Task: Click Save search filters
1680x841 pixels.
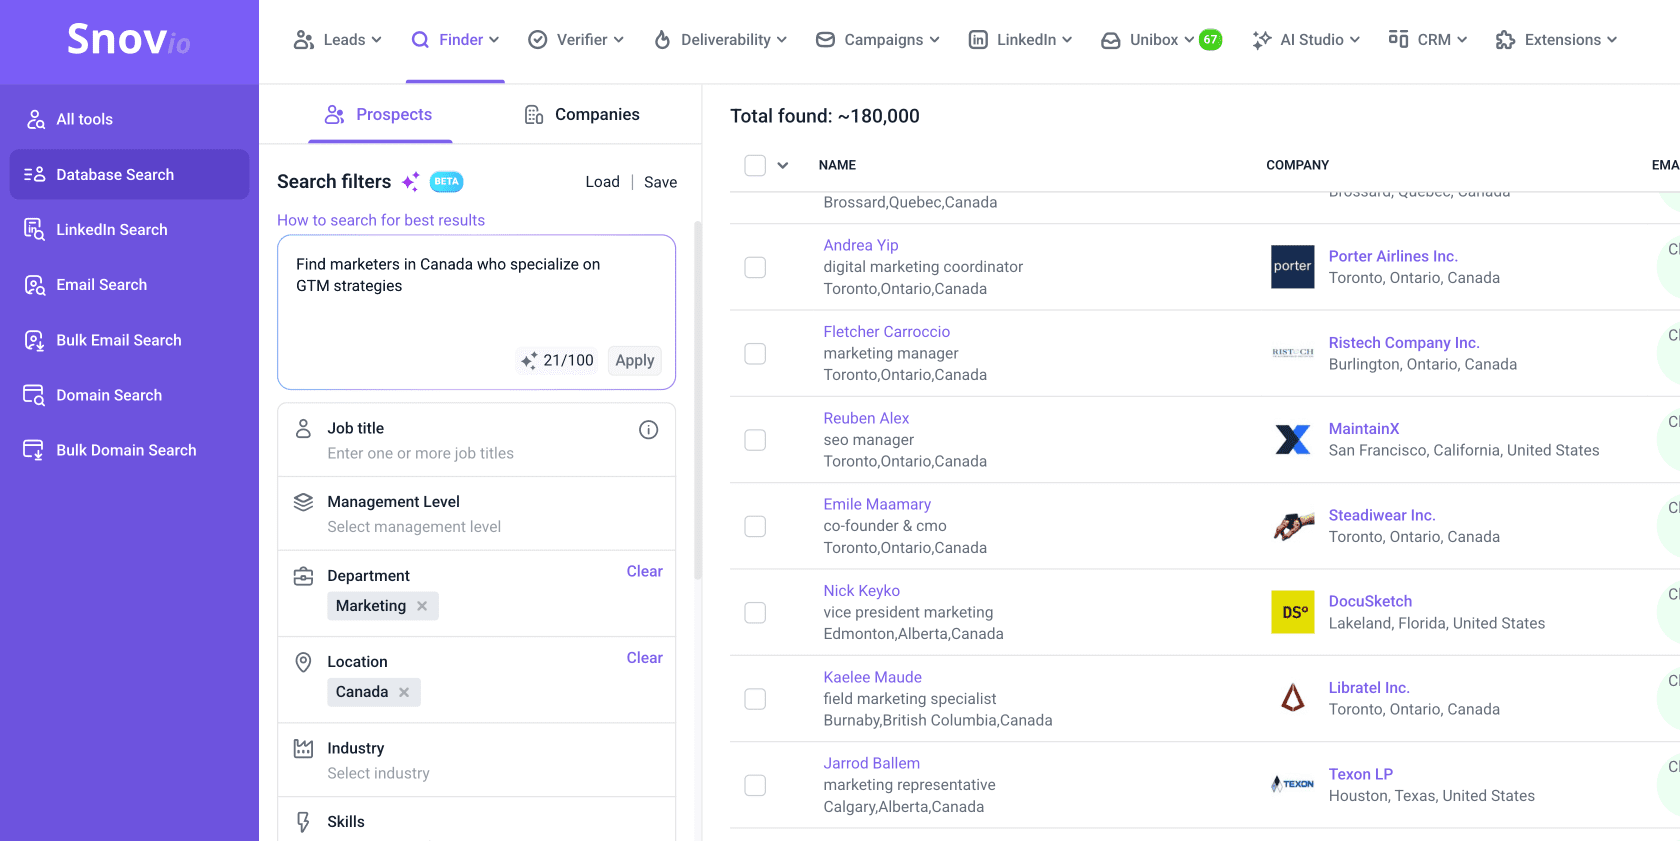Action: coord(660,182)
